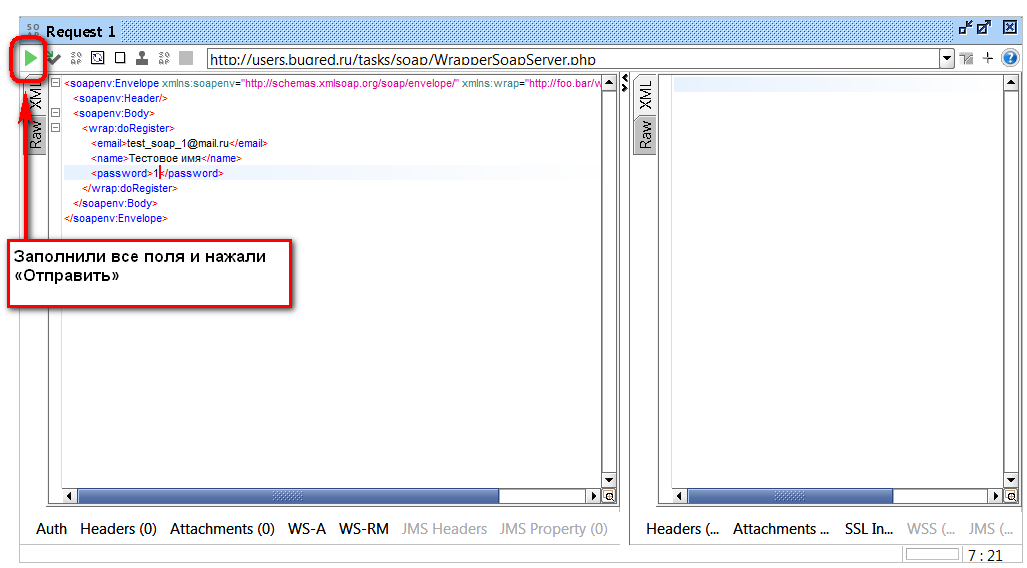Open the response WSS tab
Image resolution: width=1027 pixels, height=568 pixels.
[931, 529]
